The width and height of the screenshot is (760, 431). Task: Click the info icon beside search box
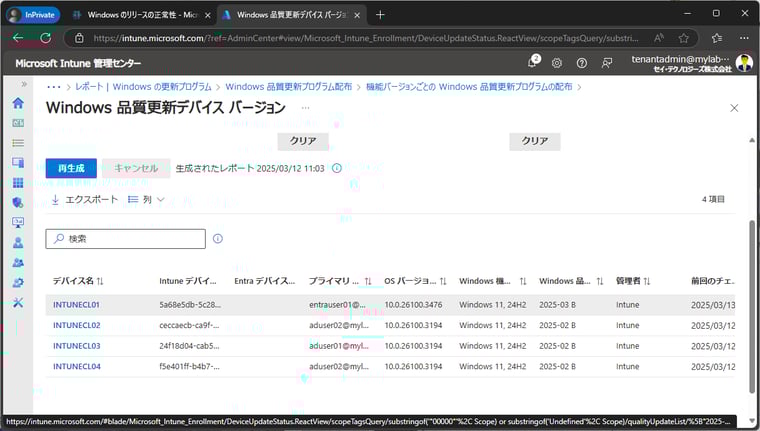click(218, 239)
